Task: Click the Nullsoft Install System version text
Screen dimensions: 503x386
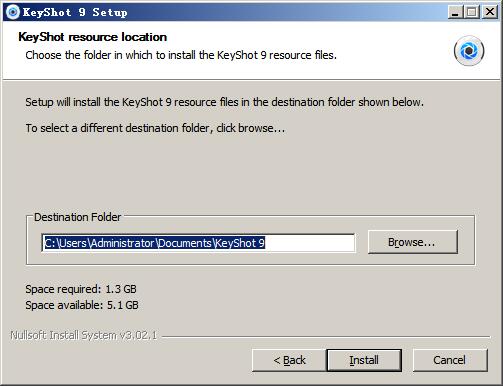Action: coord(84,335)
